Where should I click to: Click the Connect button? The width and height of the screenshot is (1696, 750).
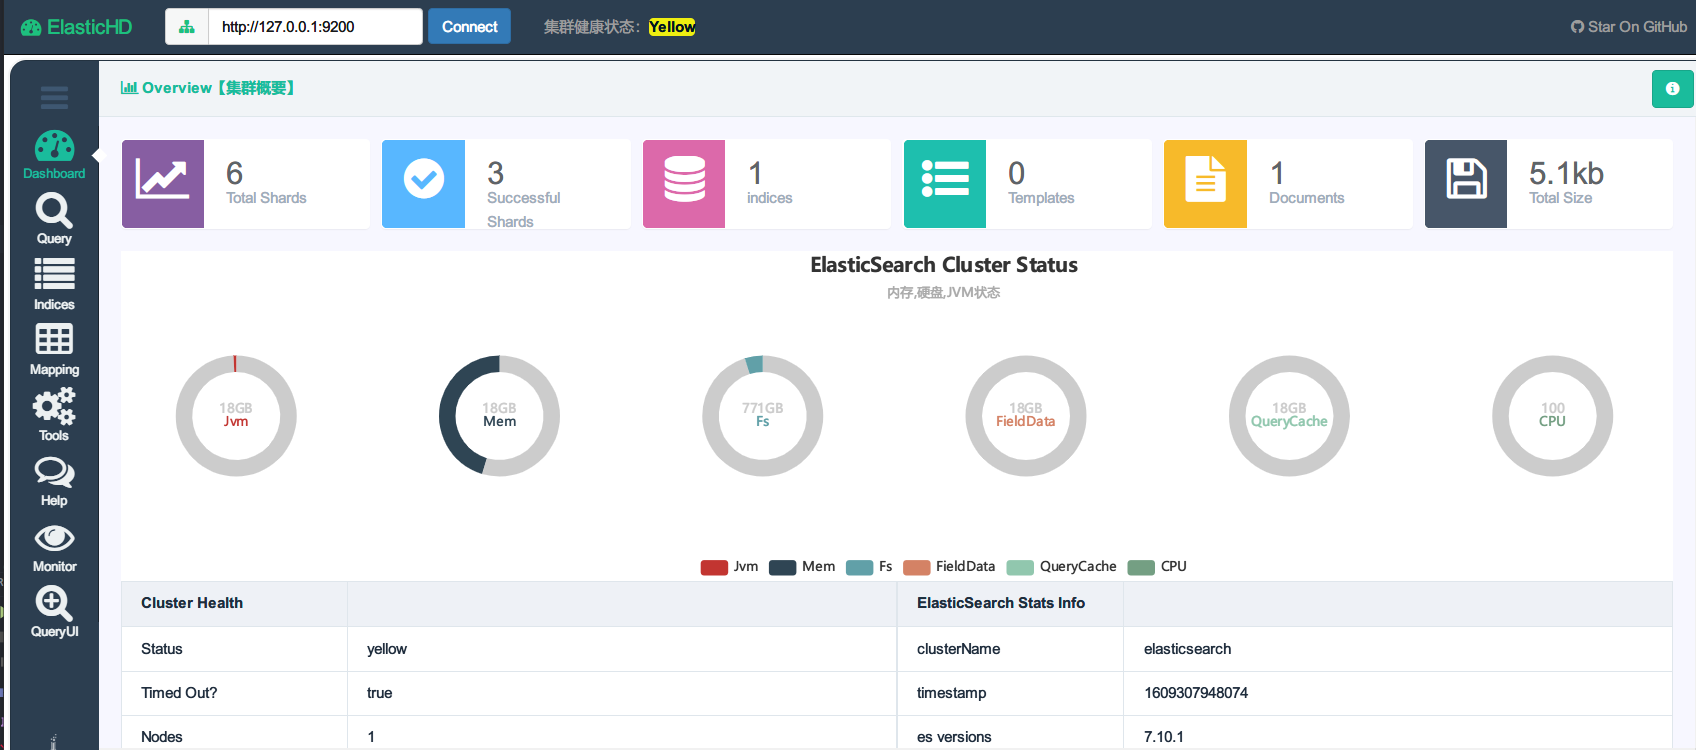point(469,27)
